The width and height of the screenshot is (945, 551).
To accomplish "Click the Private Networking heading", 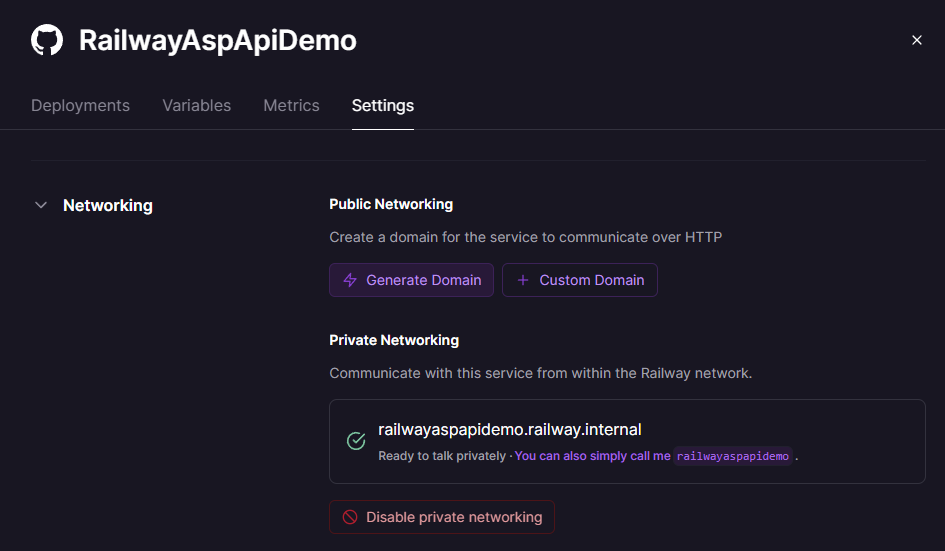I will pos(394,340).
